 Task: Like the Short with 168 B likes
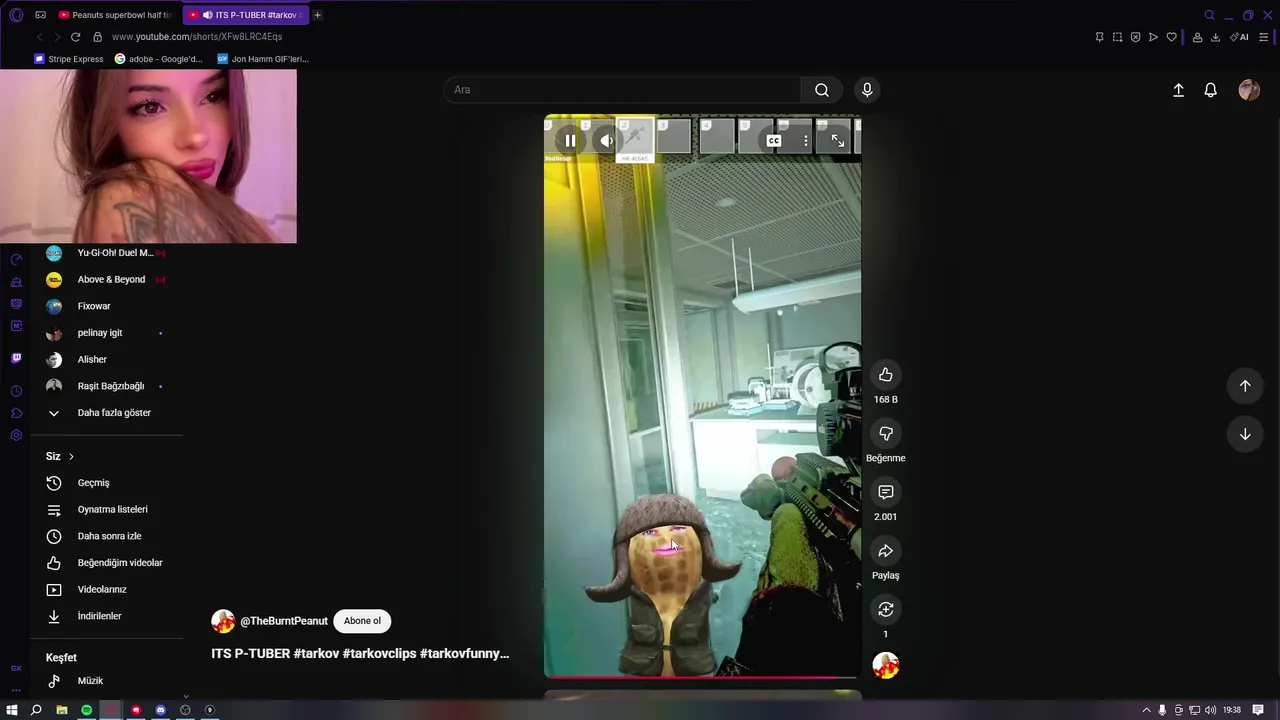pyautogui.click(x=885, y=375)
